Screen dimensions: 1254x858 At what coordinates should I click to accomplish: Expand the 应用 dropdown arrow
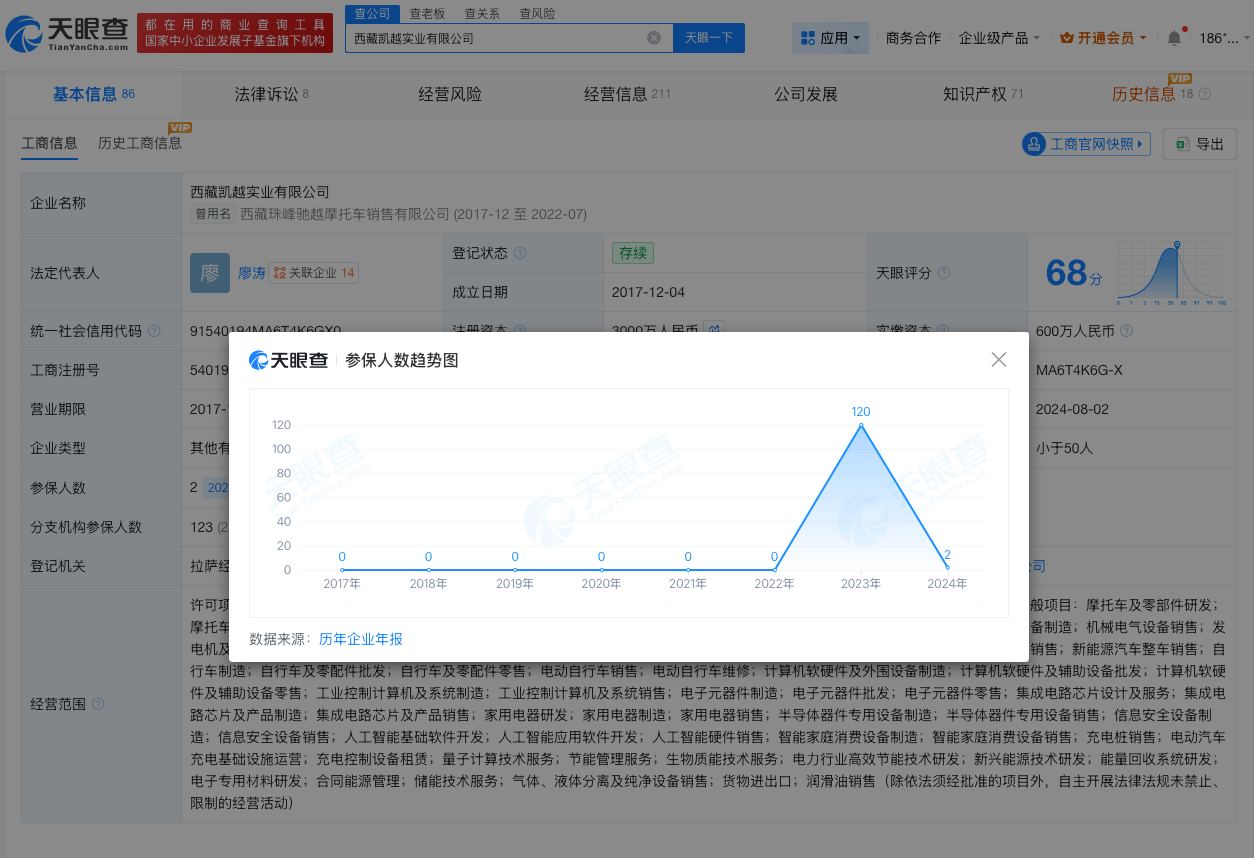[855, 37]
